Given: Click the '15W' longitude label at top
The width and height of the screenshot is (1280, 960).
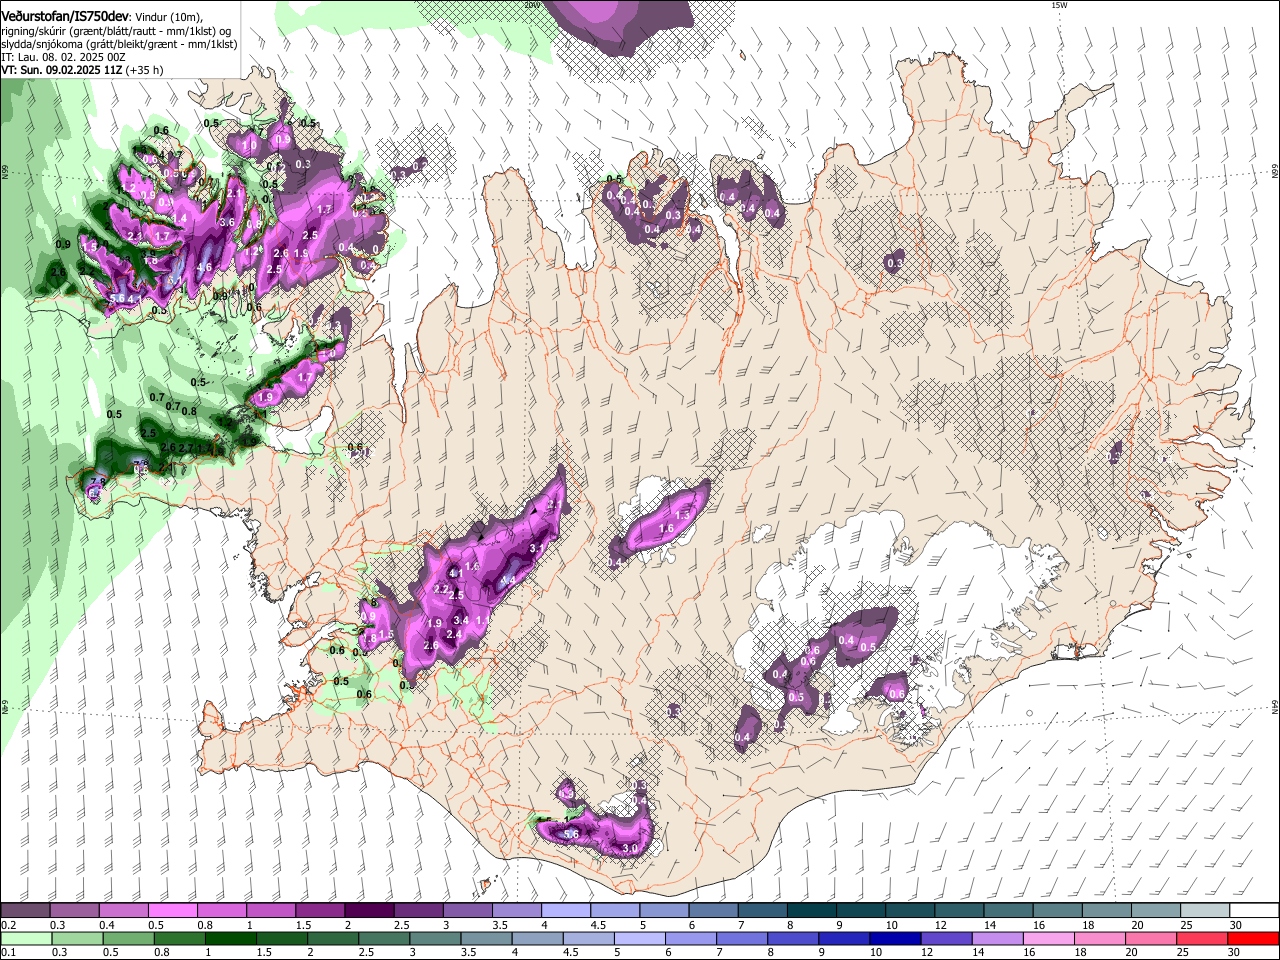Looking at the screenshot, I should click(1059, 5).
